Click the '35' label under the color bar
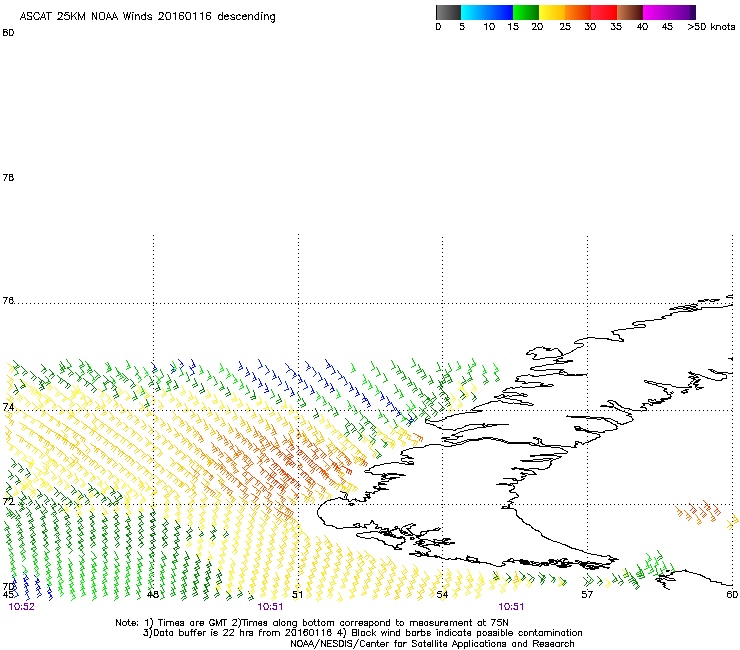The height and width of the screenshot is (650, 740). 616,27
